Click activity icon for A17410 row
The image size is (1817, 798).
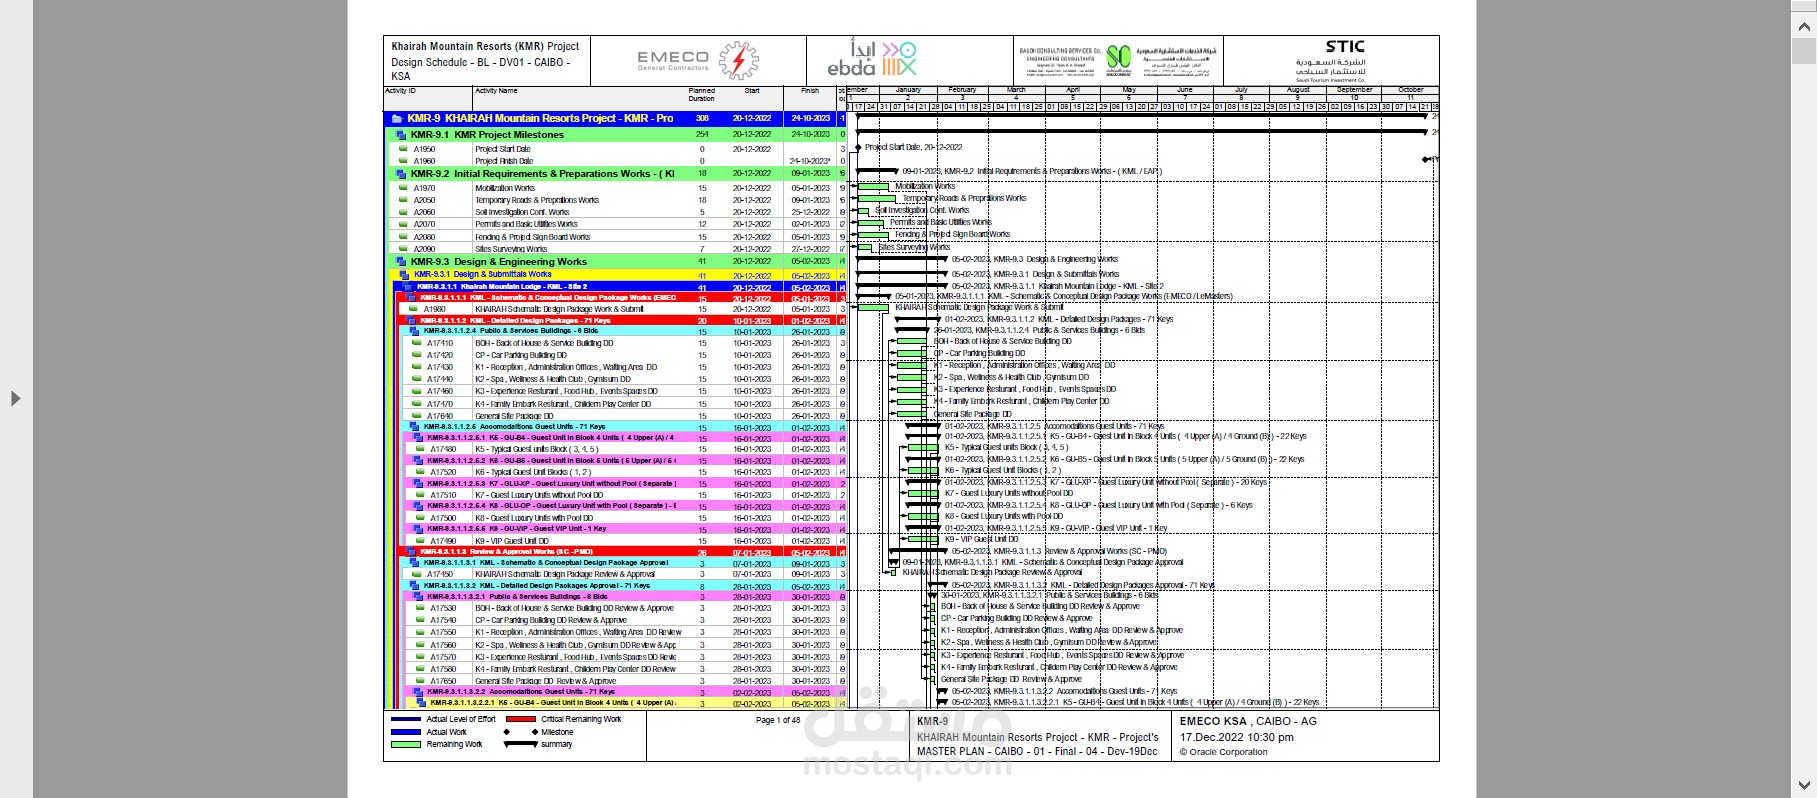[x=417, y=343]
